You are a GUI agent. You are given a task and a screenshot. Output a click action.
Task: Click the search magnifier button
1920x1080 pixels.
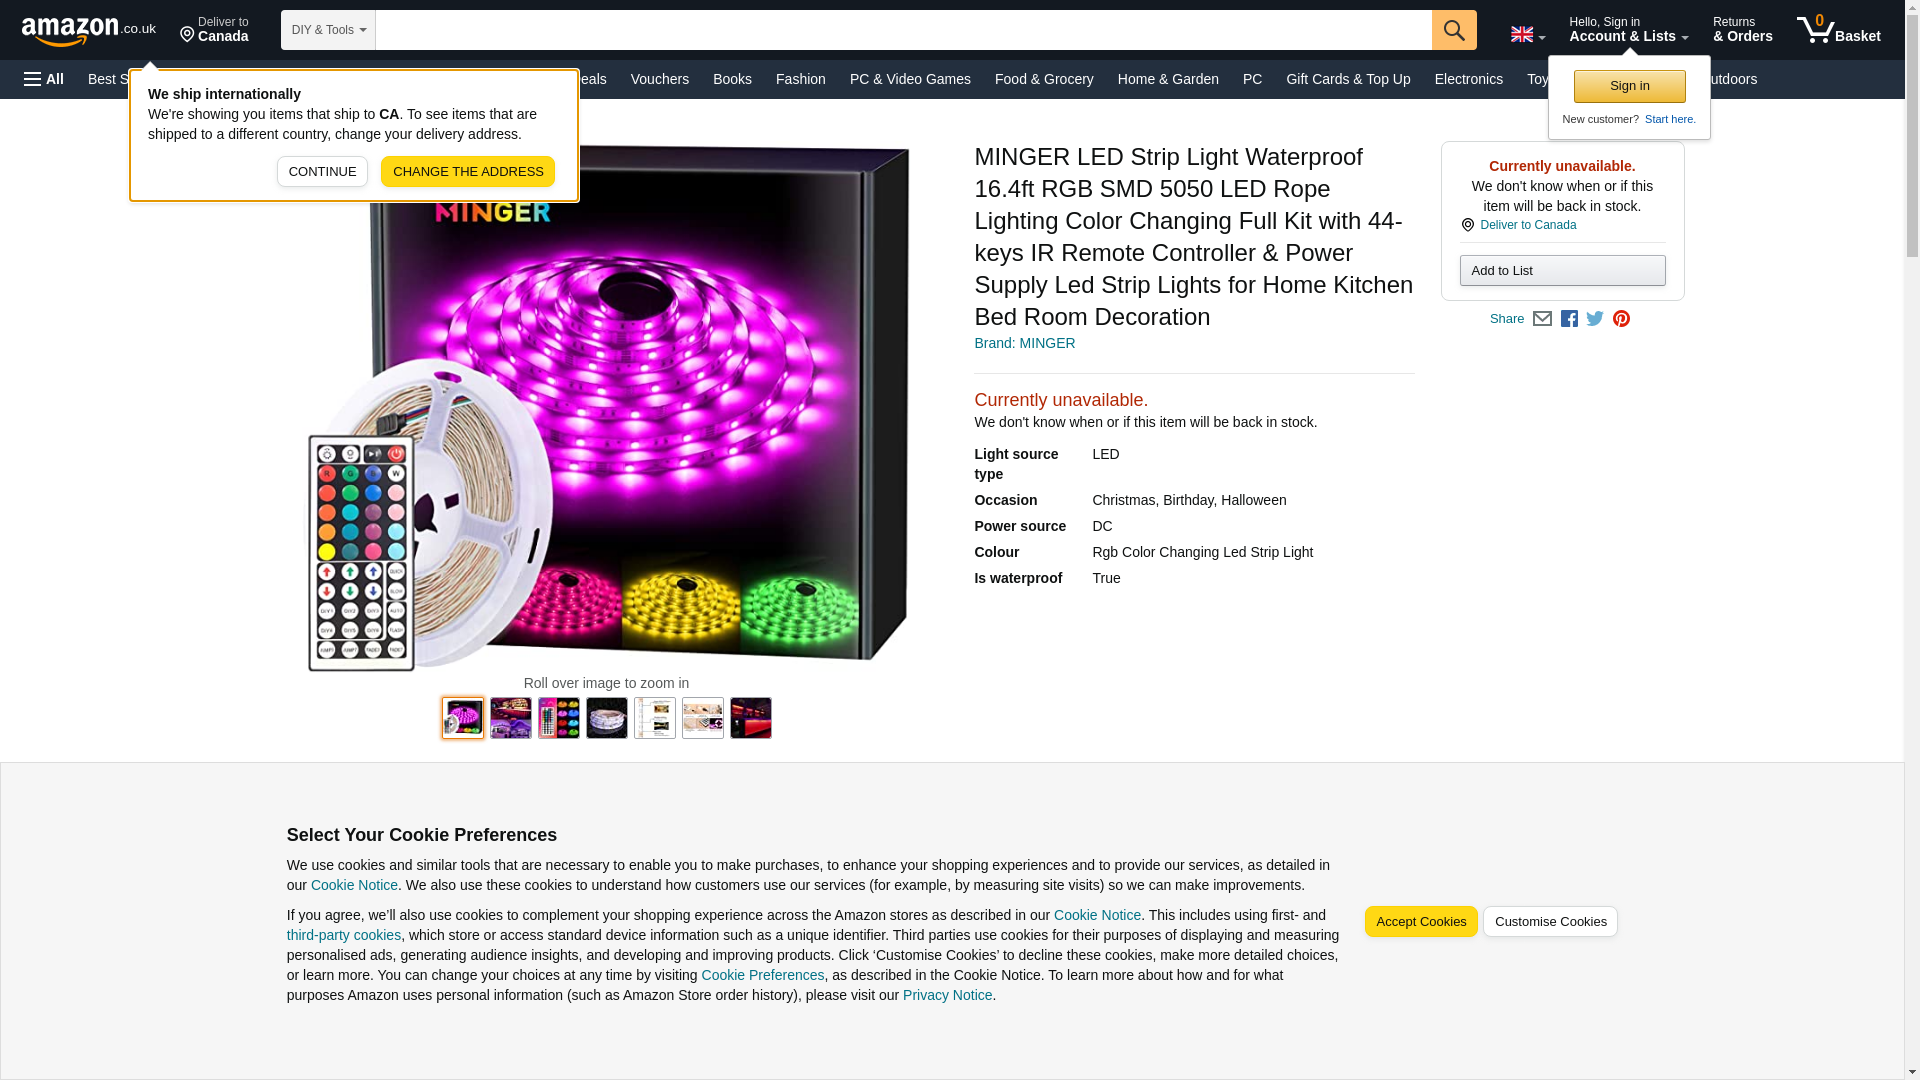1453,30
